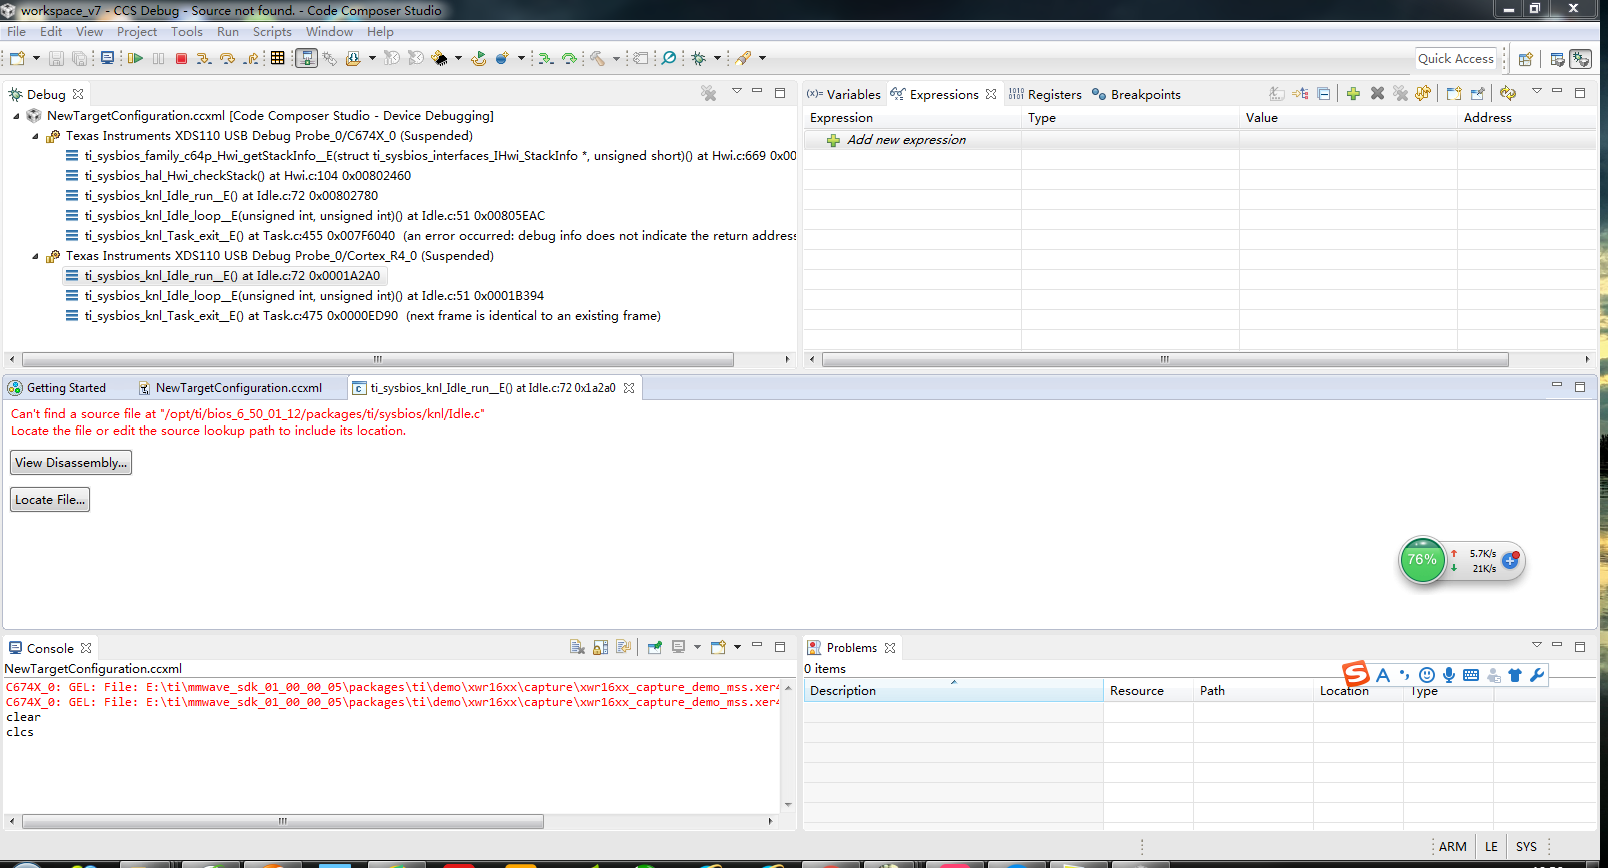The width and height of the screenshot is (1608, 868).
Task: Click the New file toolbar icon
Action: coord(17,59)
